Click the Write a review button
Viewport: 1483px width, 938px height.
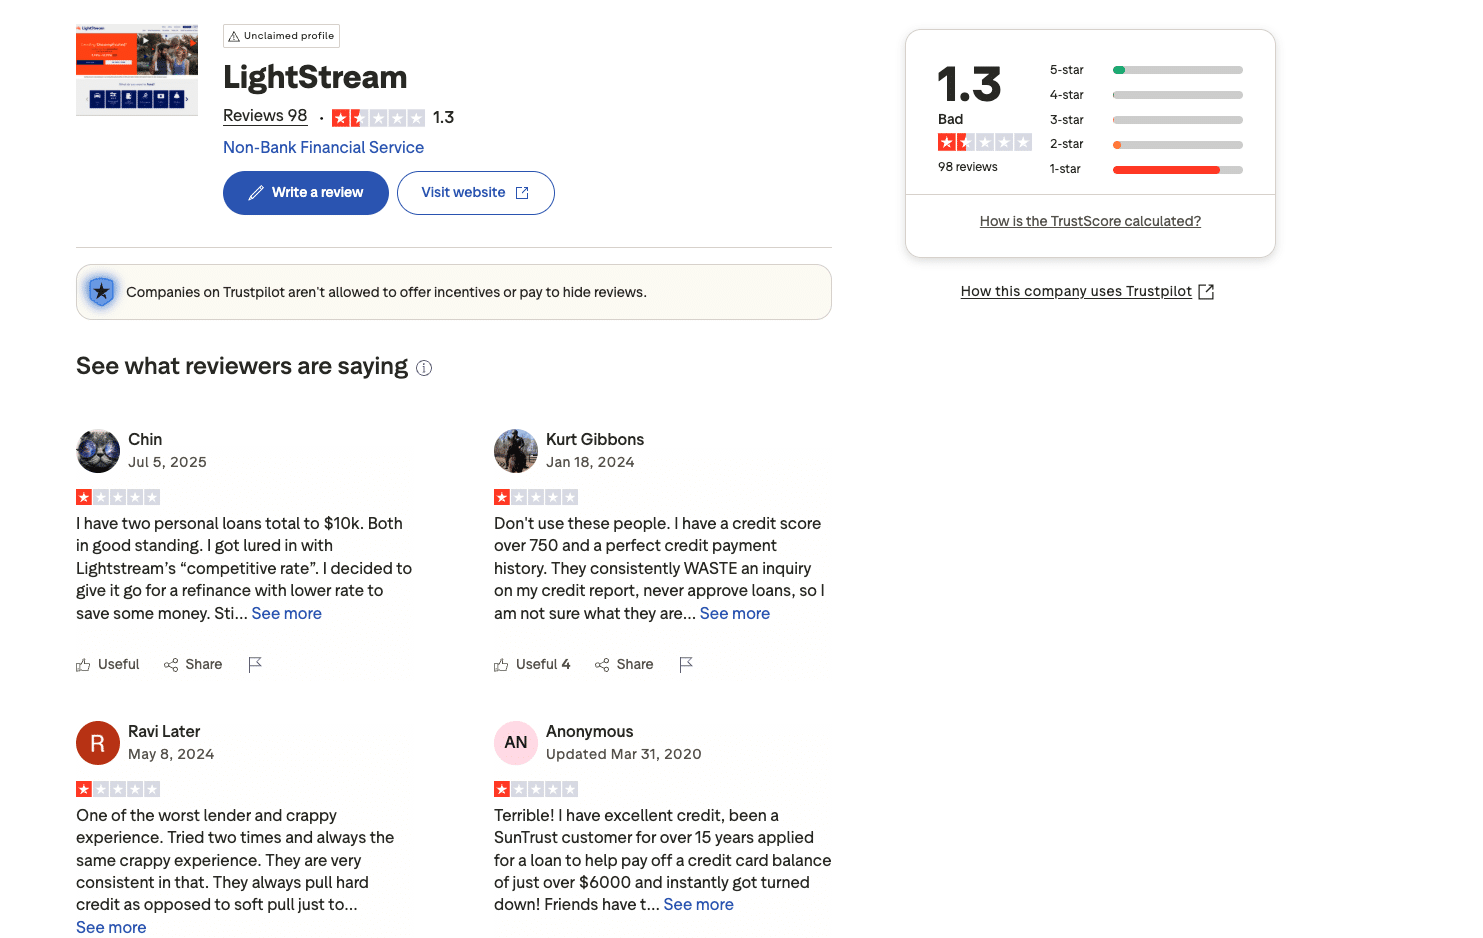(x=305, y=192)
